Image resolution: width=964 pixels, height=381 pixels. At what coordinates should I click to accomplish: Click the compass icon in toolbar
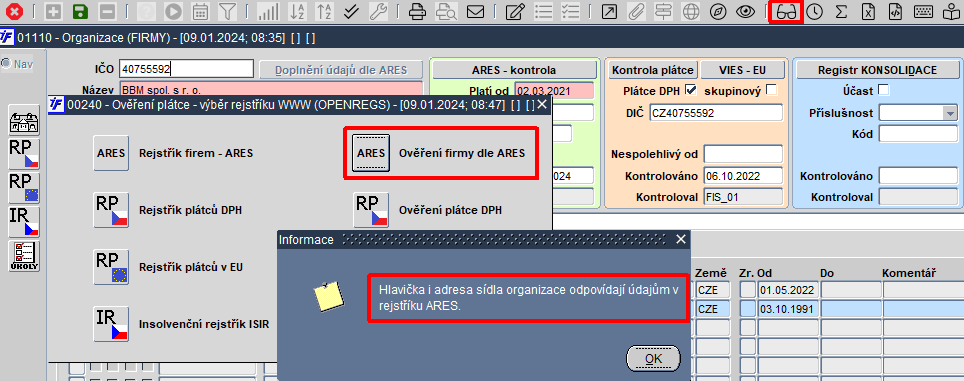click(718, 11)
